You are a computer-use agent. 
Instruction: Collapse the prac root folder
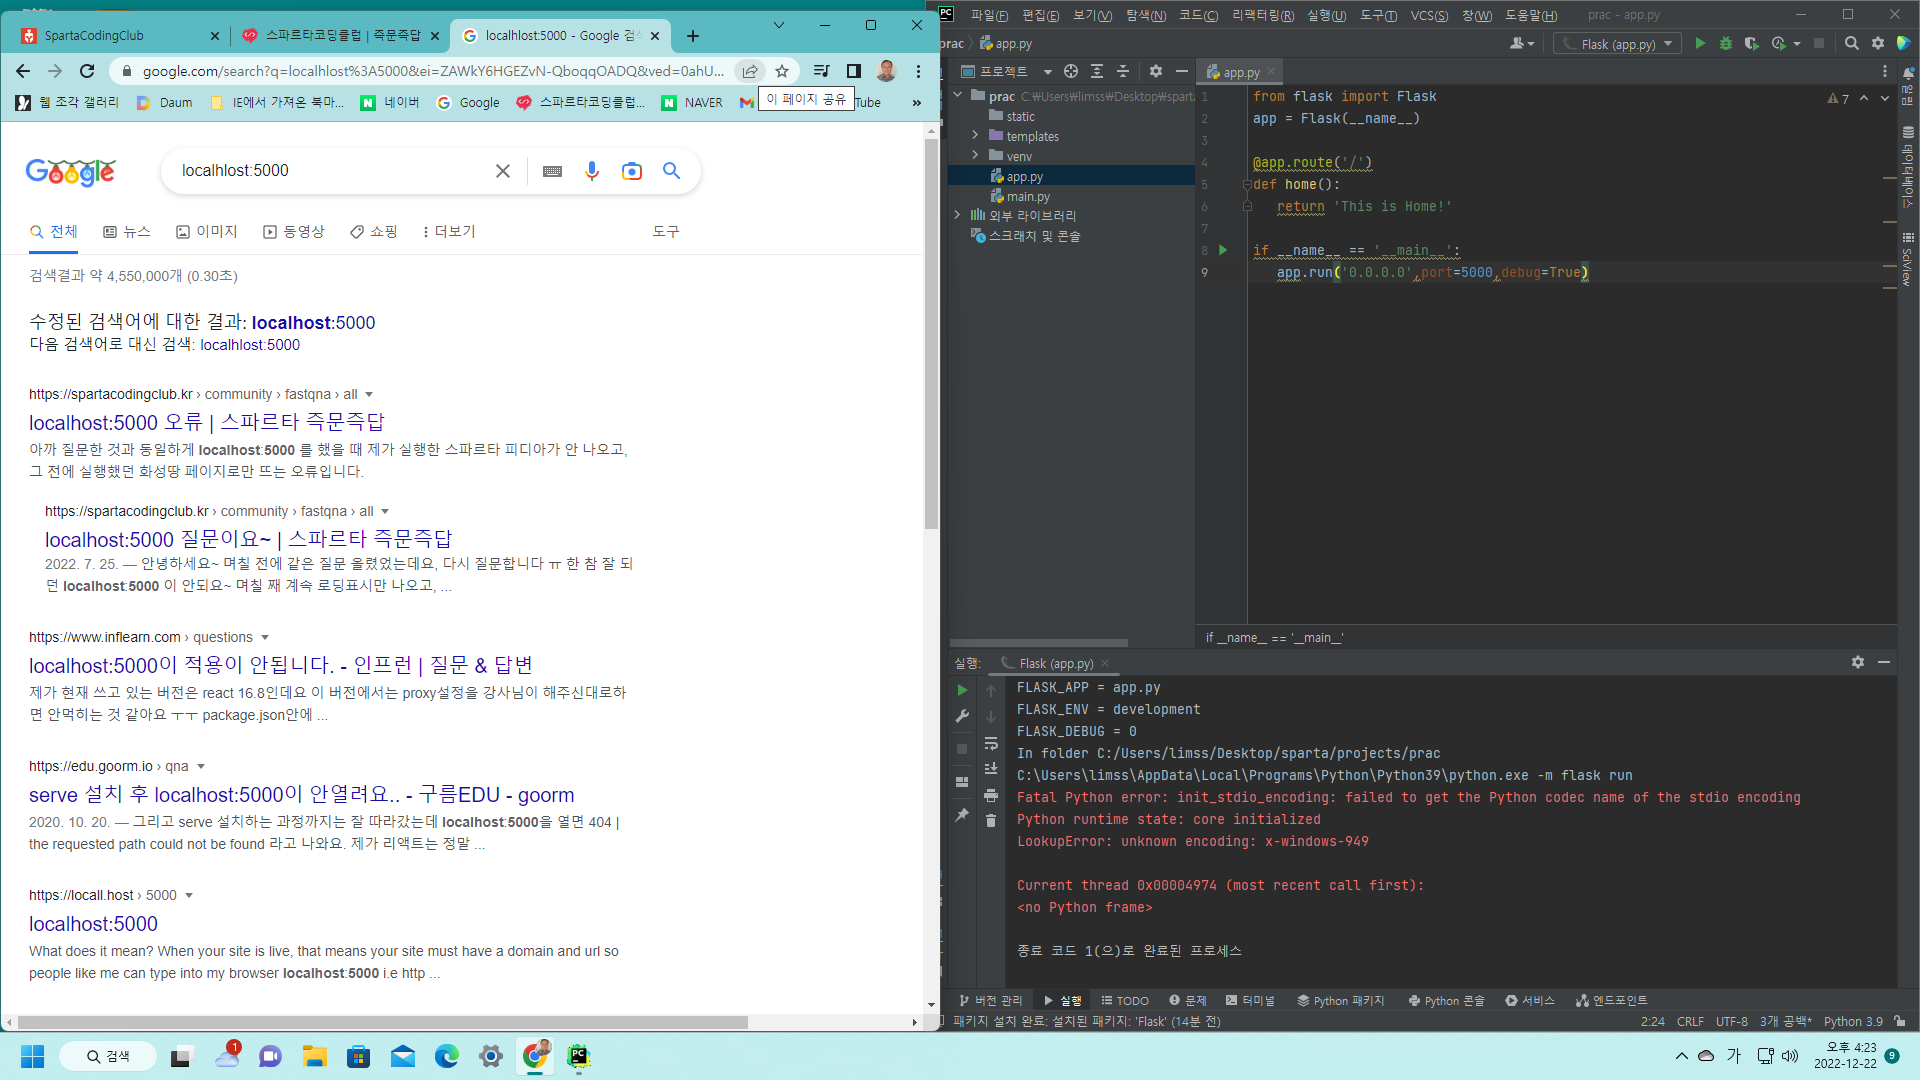click(x=957, y=96)
